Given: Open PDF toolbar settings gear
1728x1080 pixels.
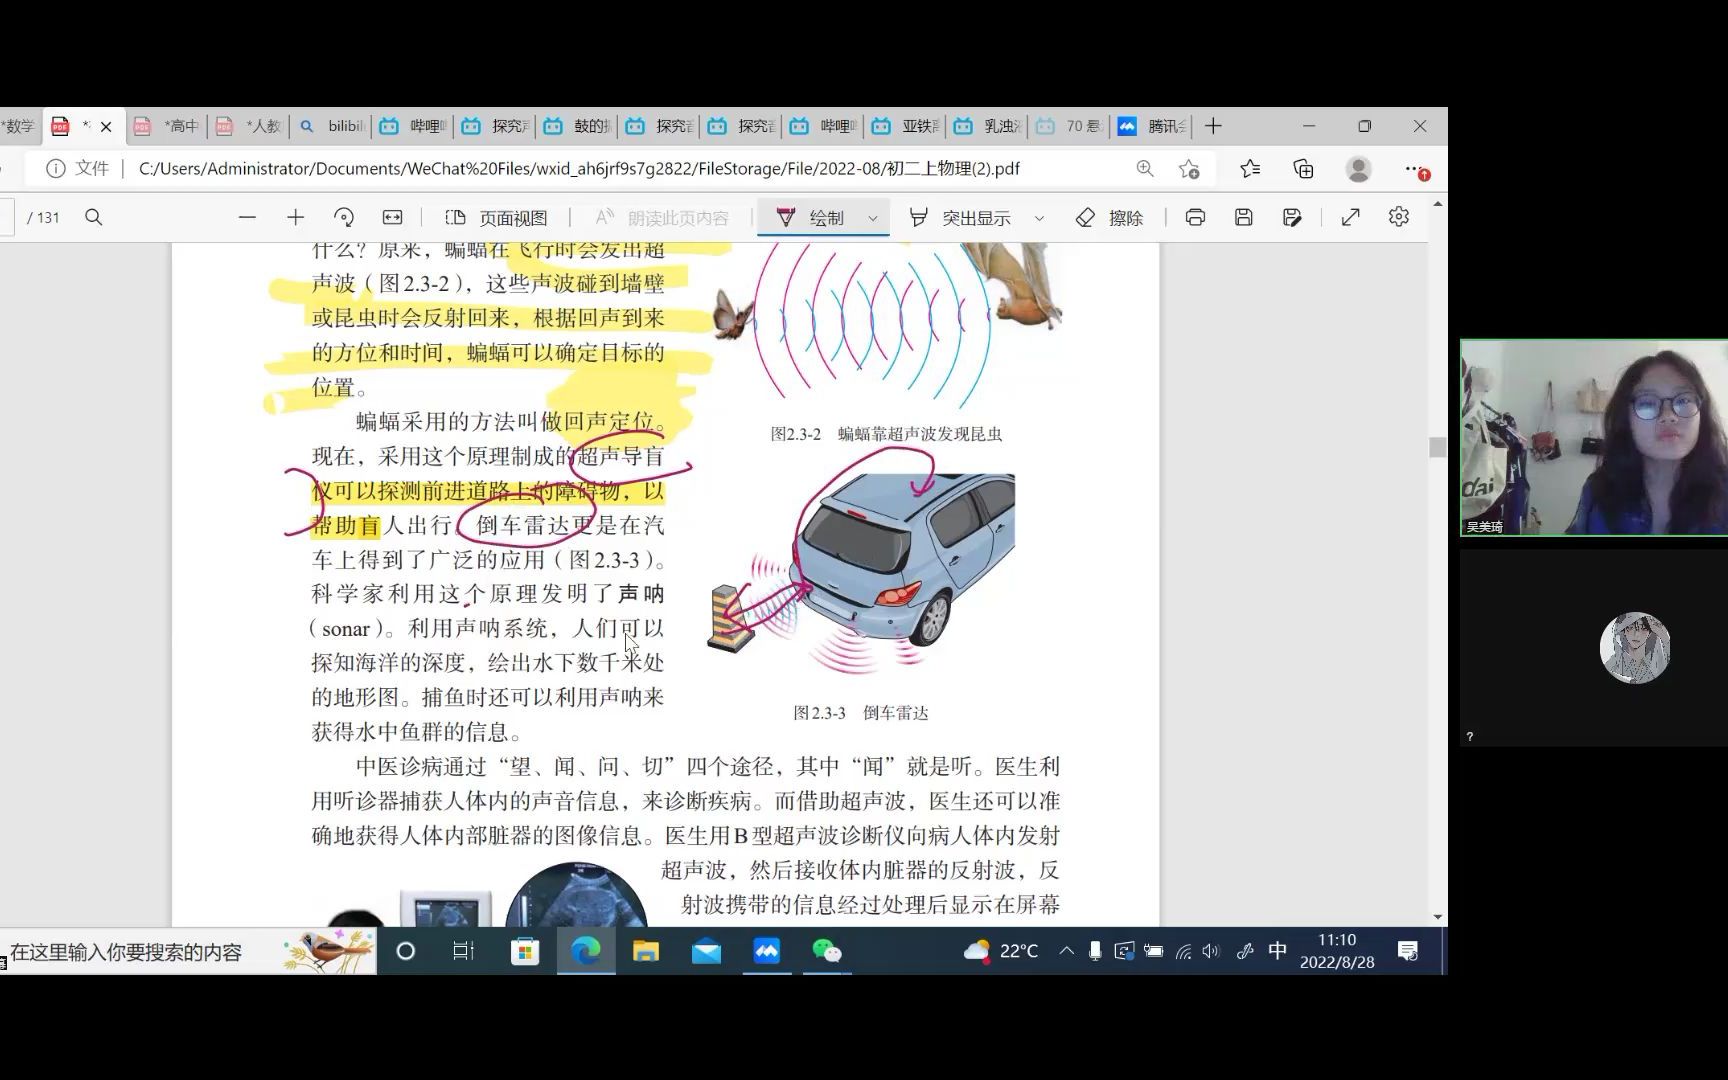Looking at the screenshot, I should tap(1398, 217).
